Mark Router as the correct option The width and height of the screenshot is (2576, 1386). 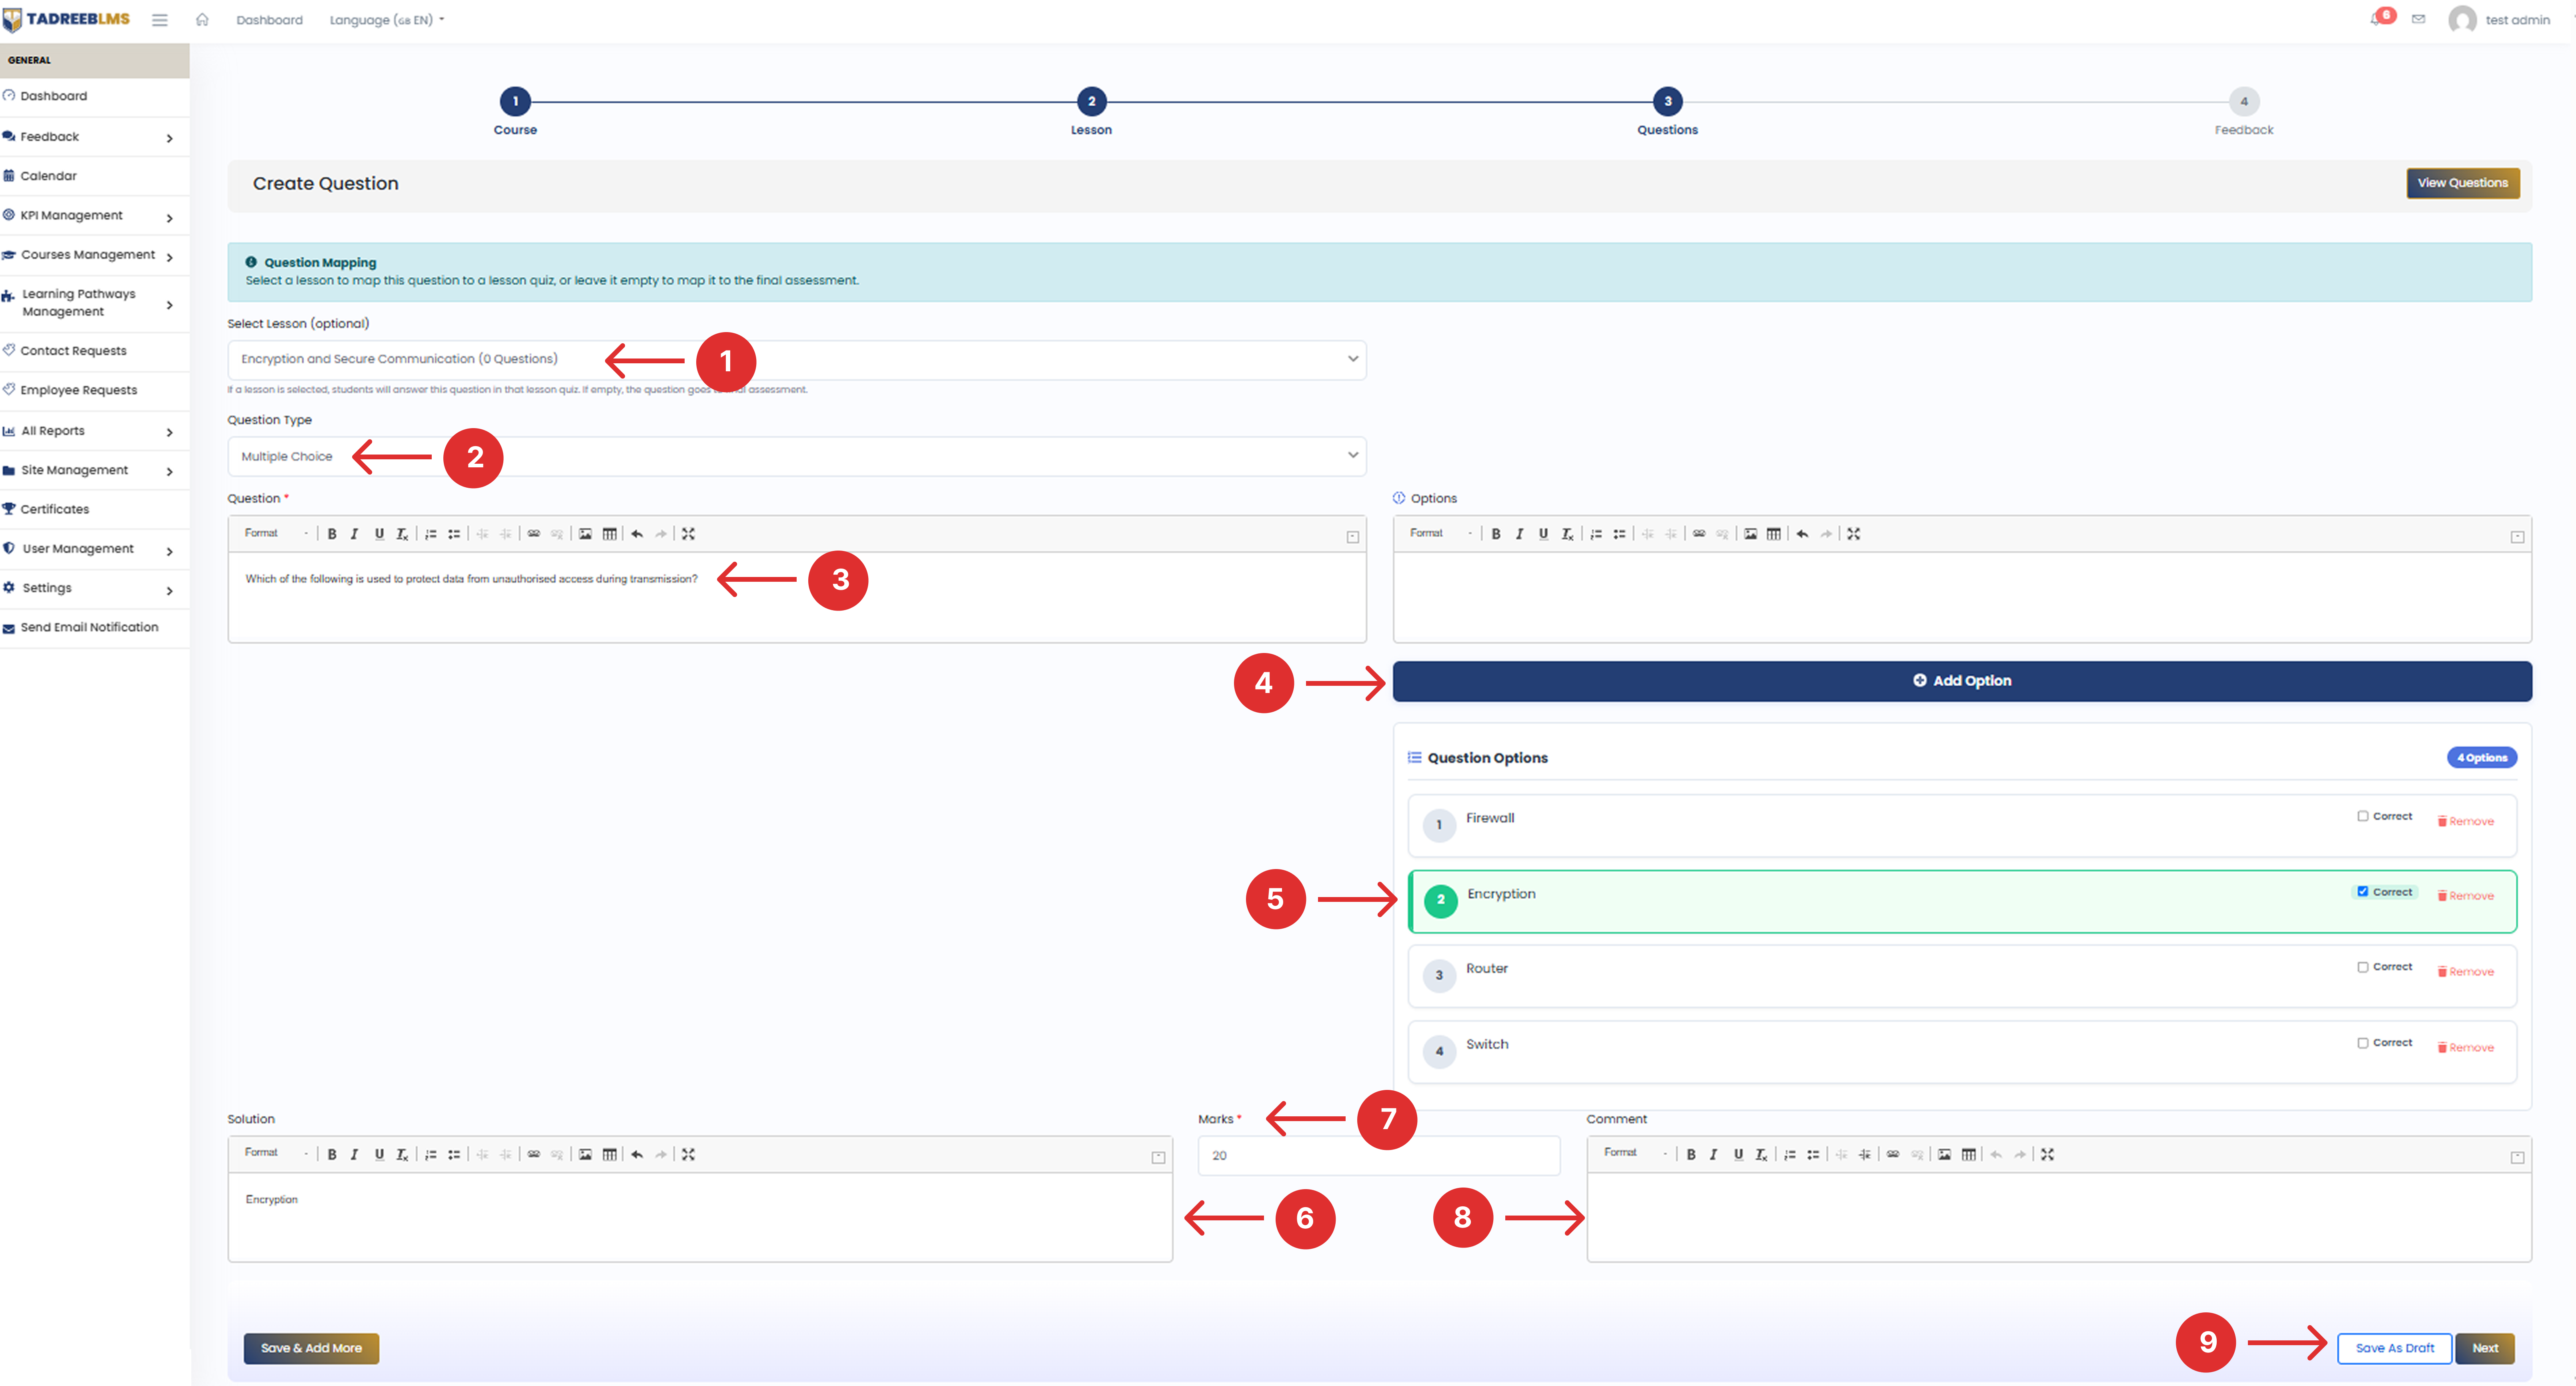pyautogui.click(x=2363, y=967)
